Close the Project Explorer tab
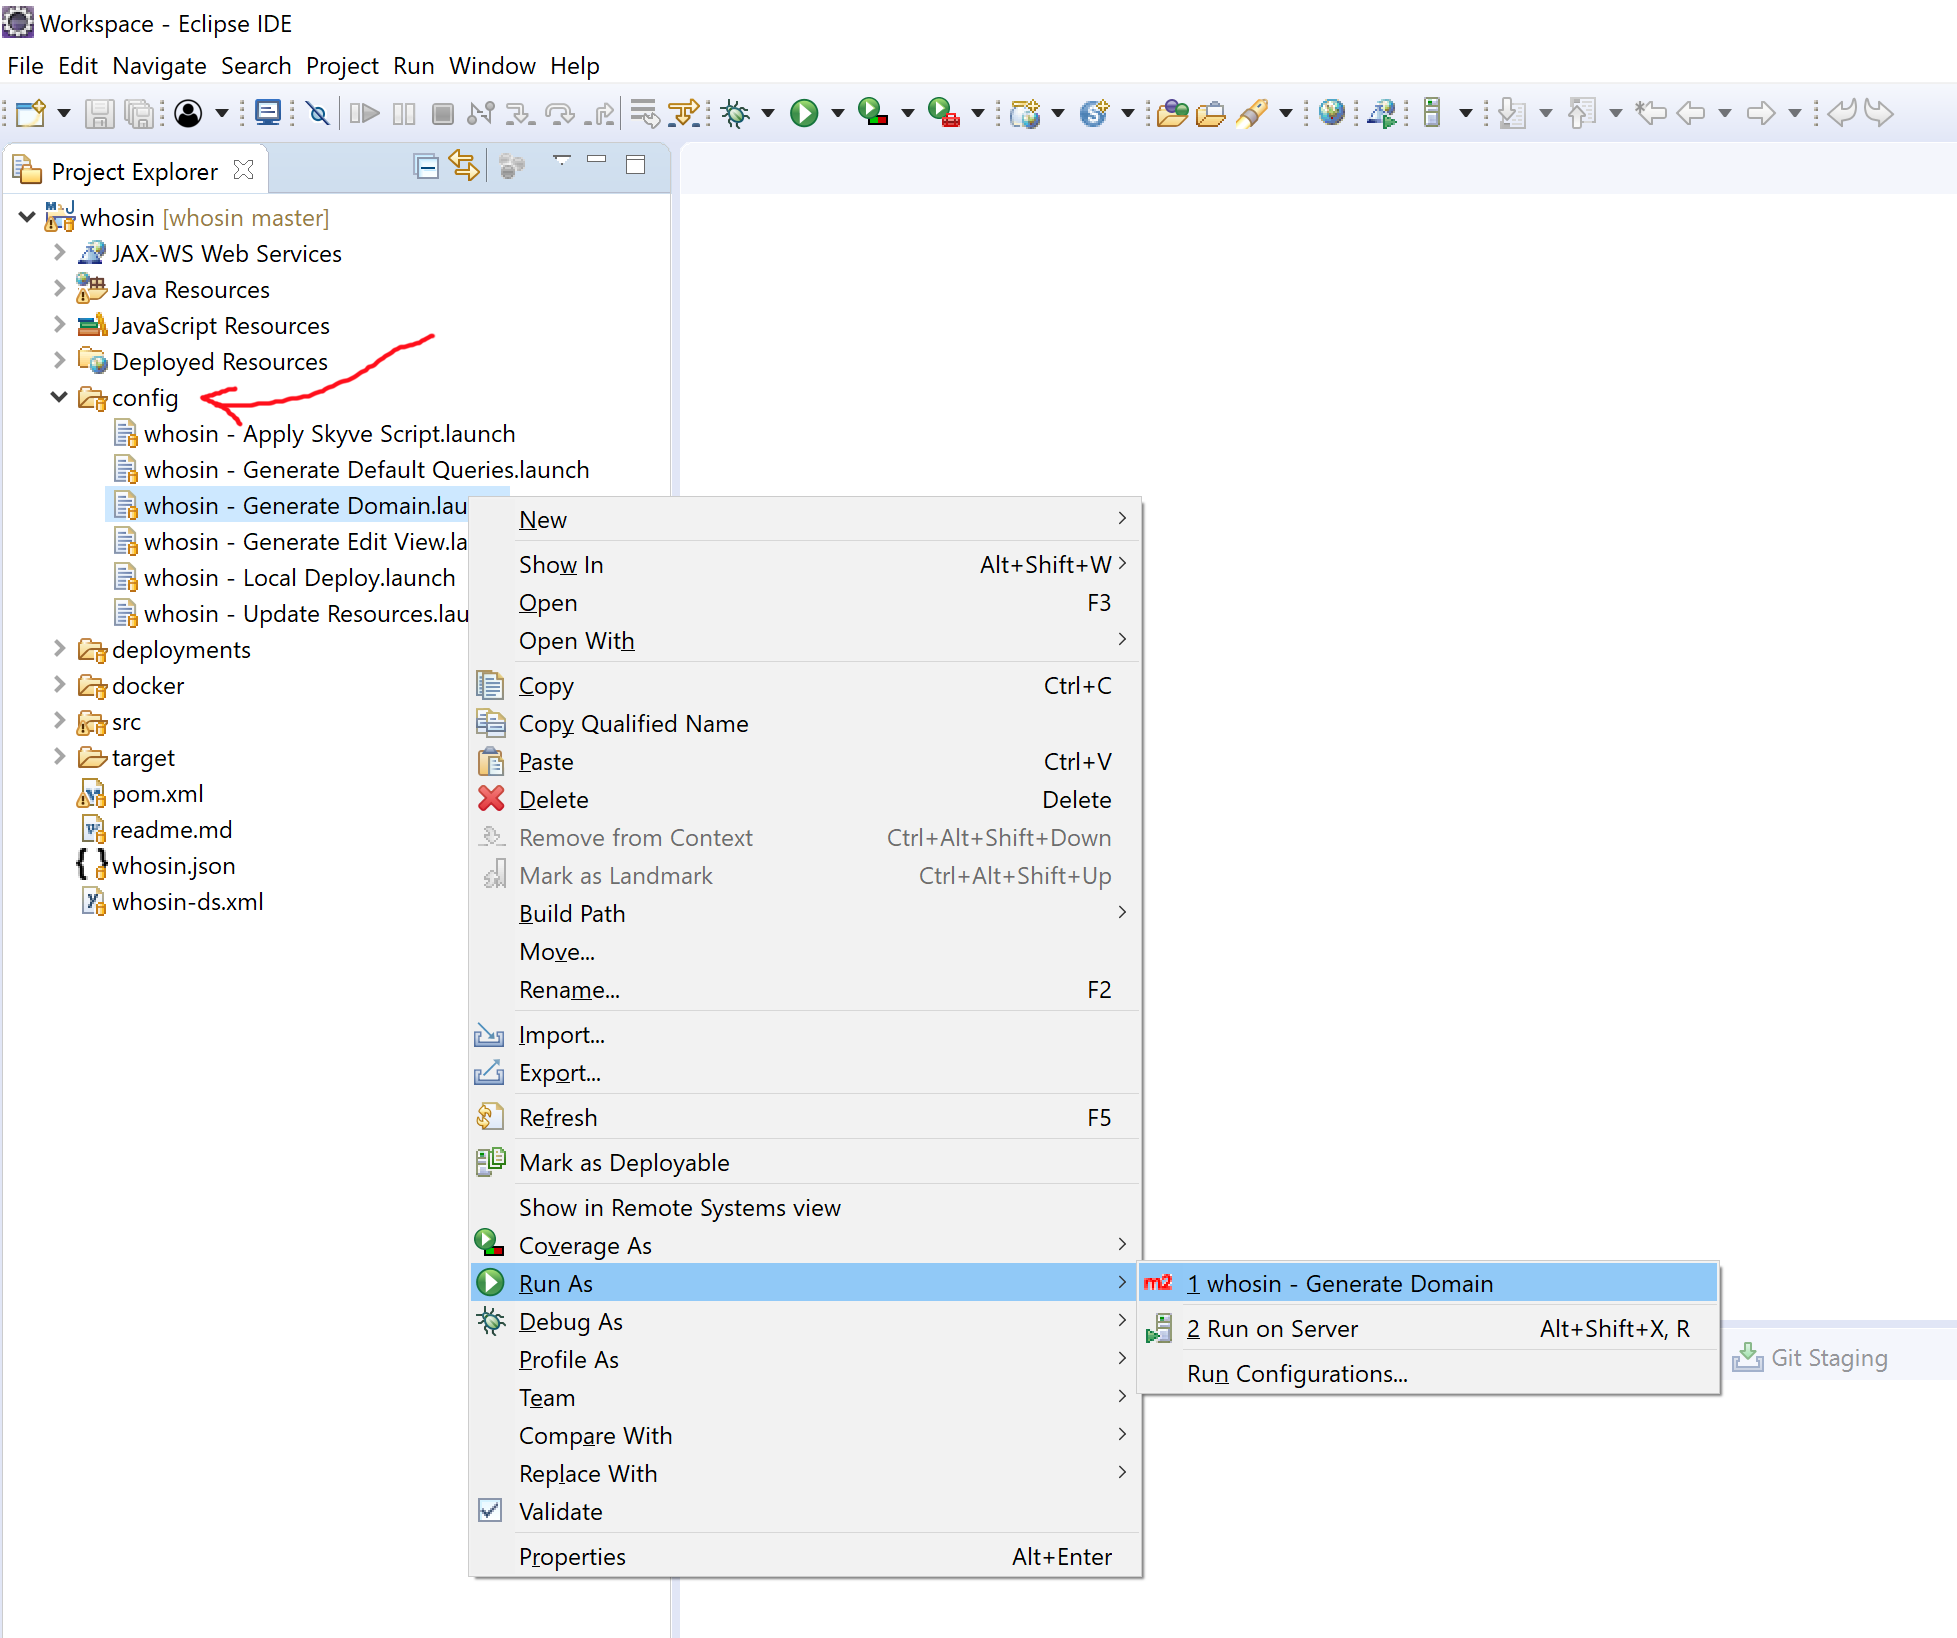 pyautogui.click(x=243, y=170)
